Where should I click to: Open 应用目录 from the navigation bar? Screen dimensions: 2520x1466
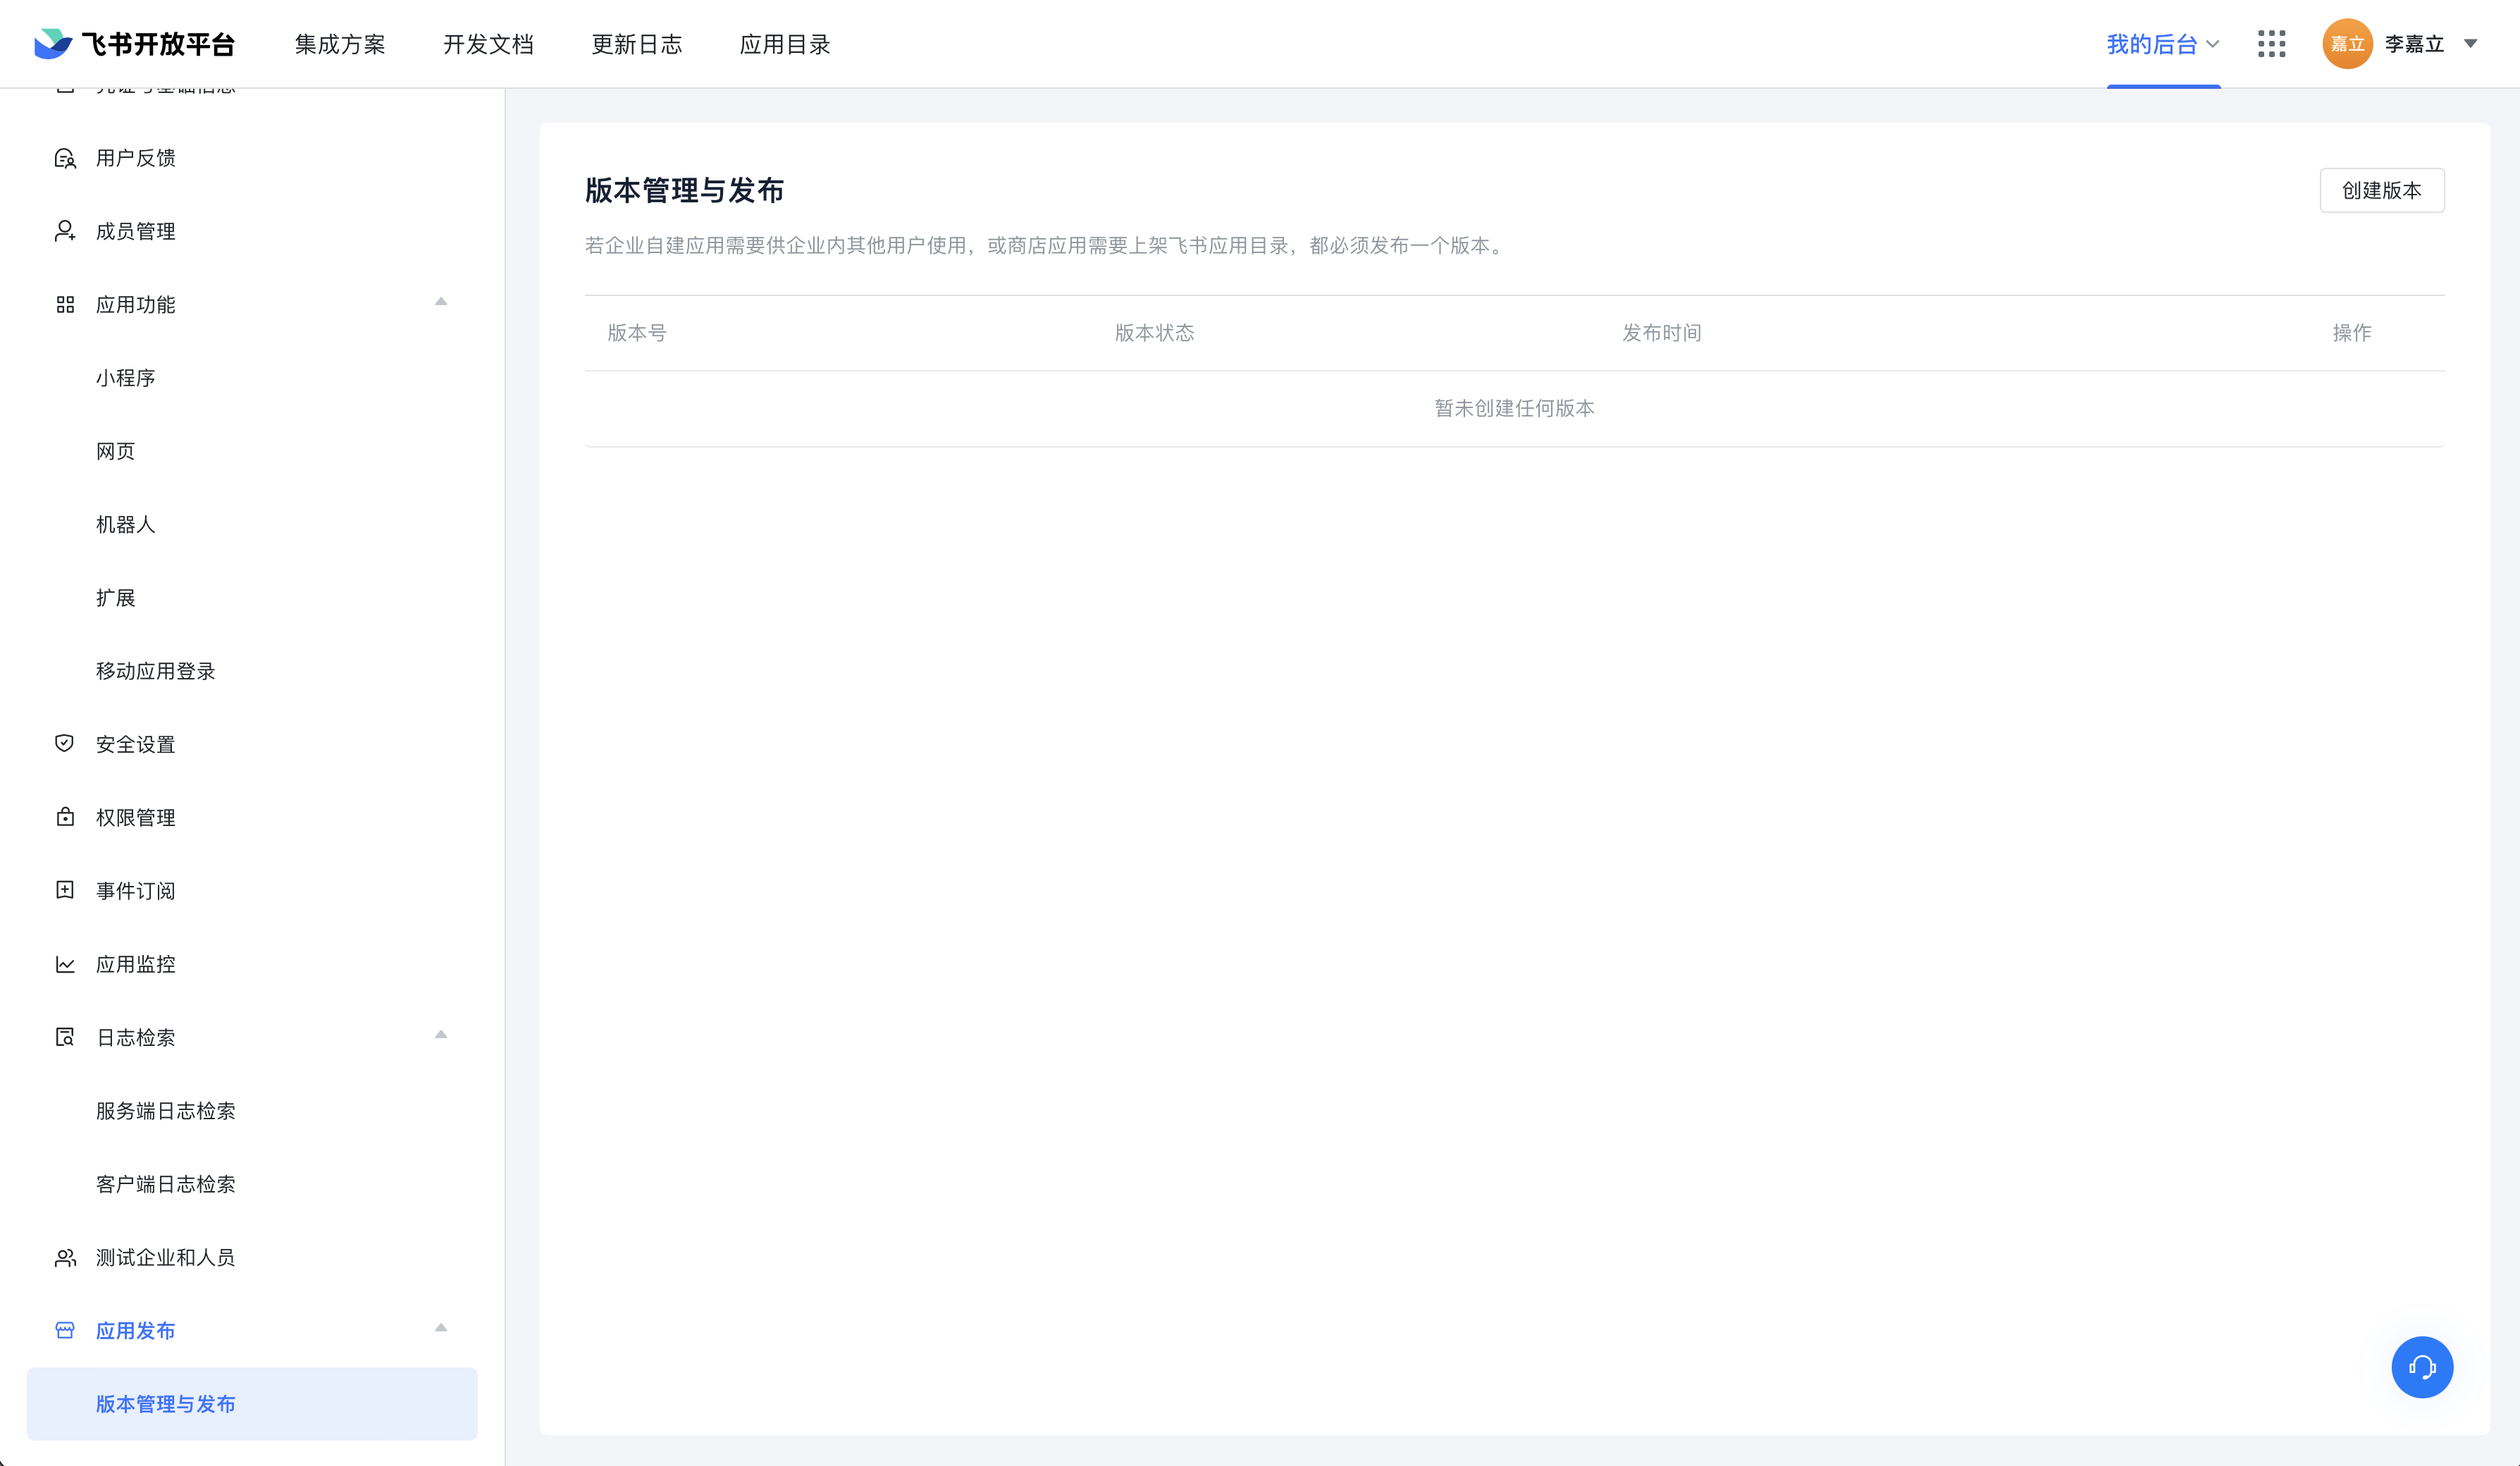coord(785,44)
